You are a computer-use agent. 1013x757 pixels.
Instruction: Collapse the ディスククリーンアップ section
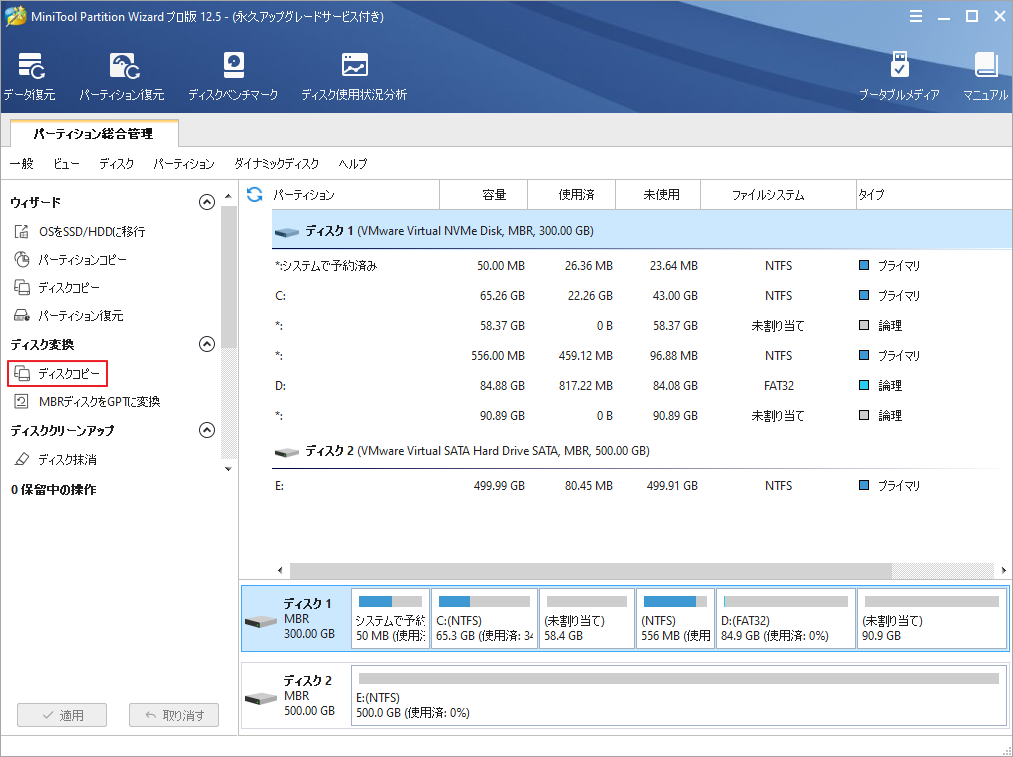[x=207, y=430]
